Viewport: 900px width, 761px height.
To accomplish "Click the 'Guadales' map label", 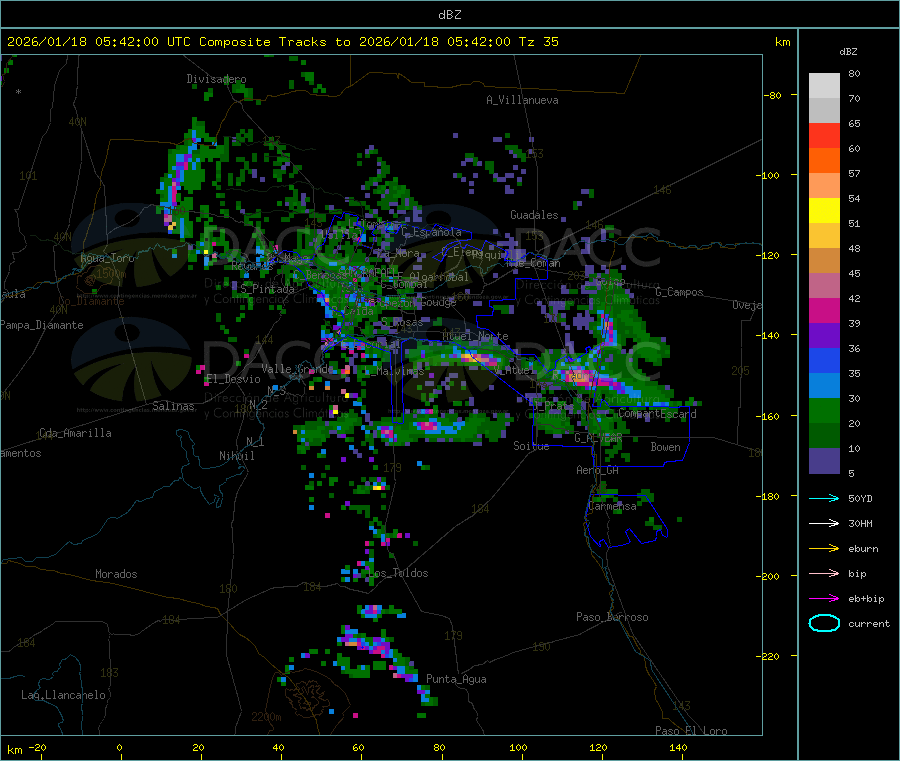I will (534, 215).
